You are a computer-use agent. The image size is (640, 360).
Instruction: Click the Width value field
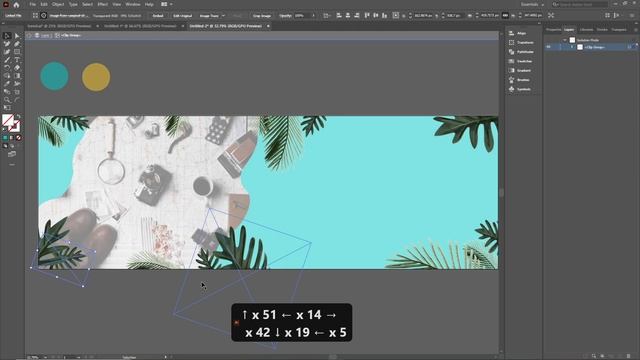point(490,16)
